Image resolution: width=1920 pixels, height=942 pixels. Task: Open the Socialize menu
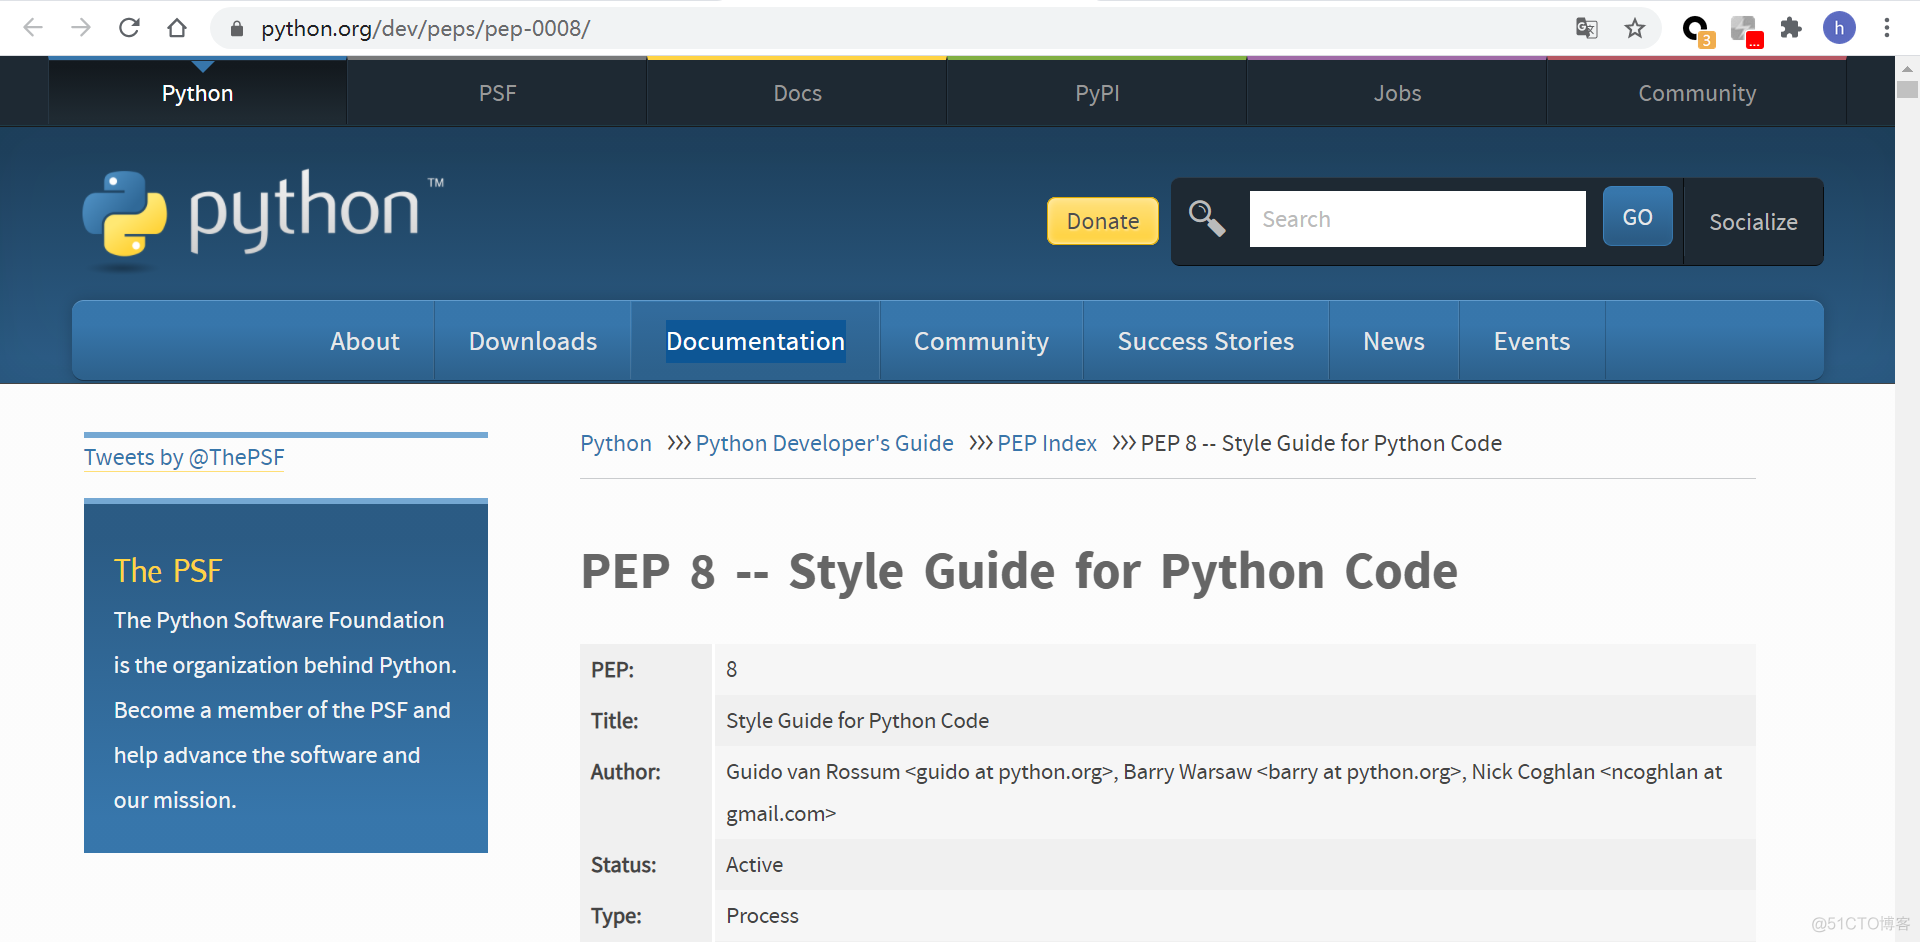tap(1753, 222)
